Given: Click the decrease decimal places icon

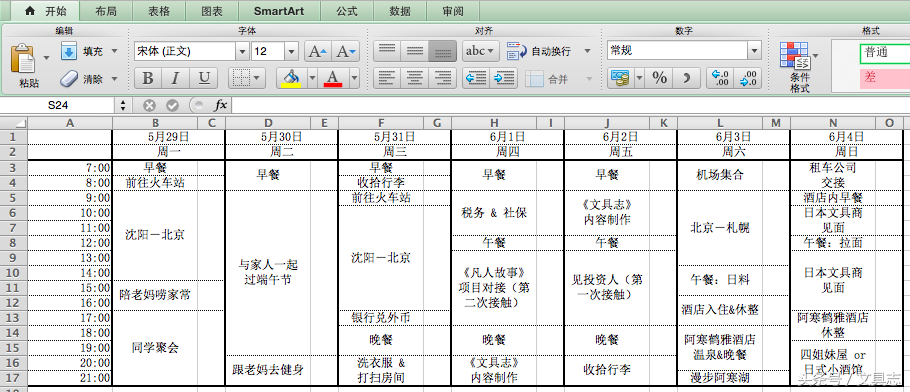Looking at the screenshot, I should pos(748,78).
